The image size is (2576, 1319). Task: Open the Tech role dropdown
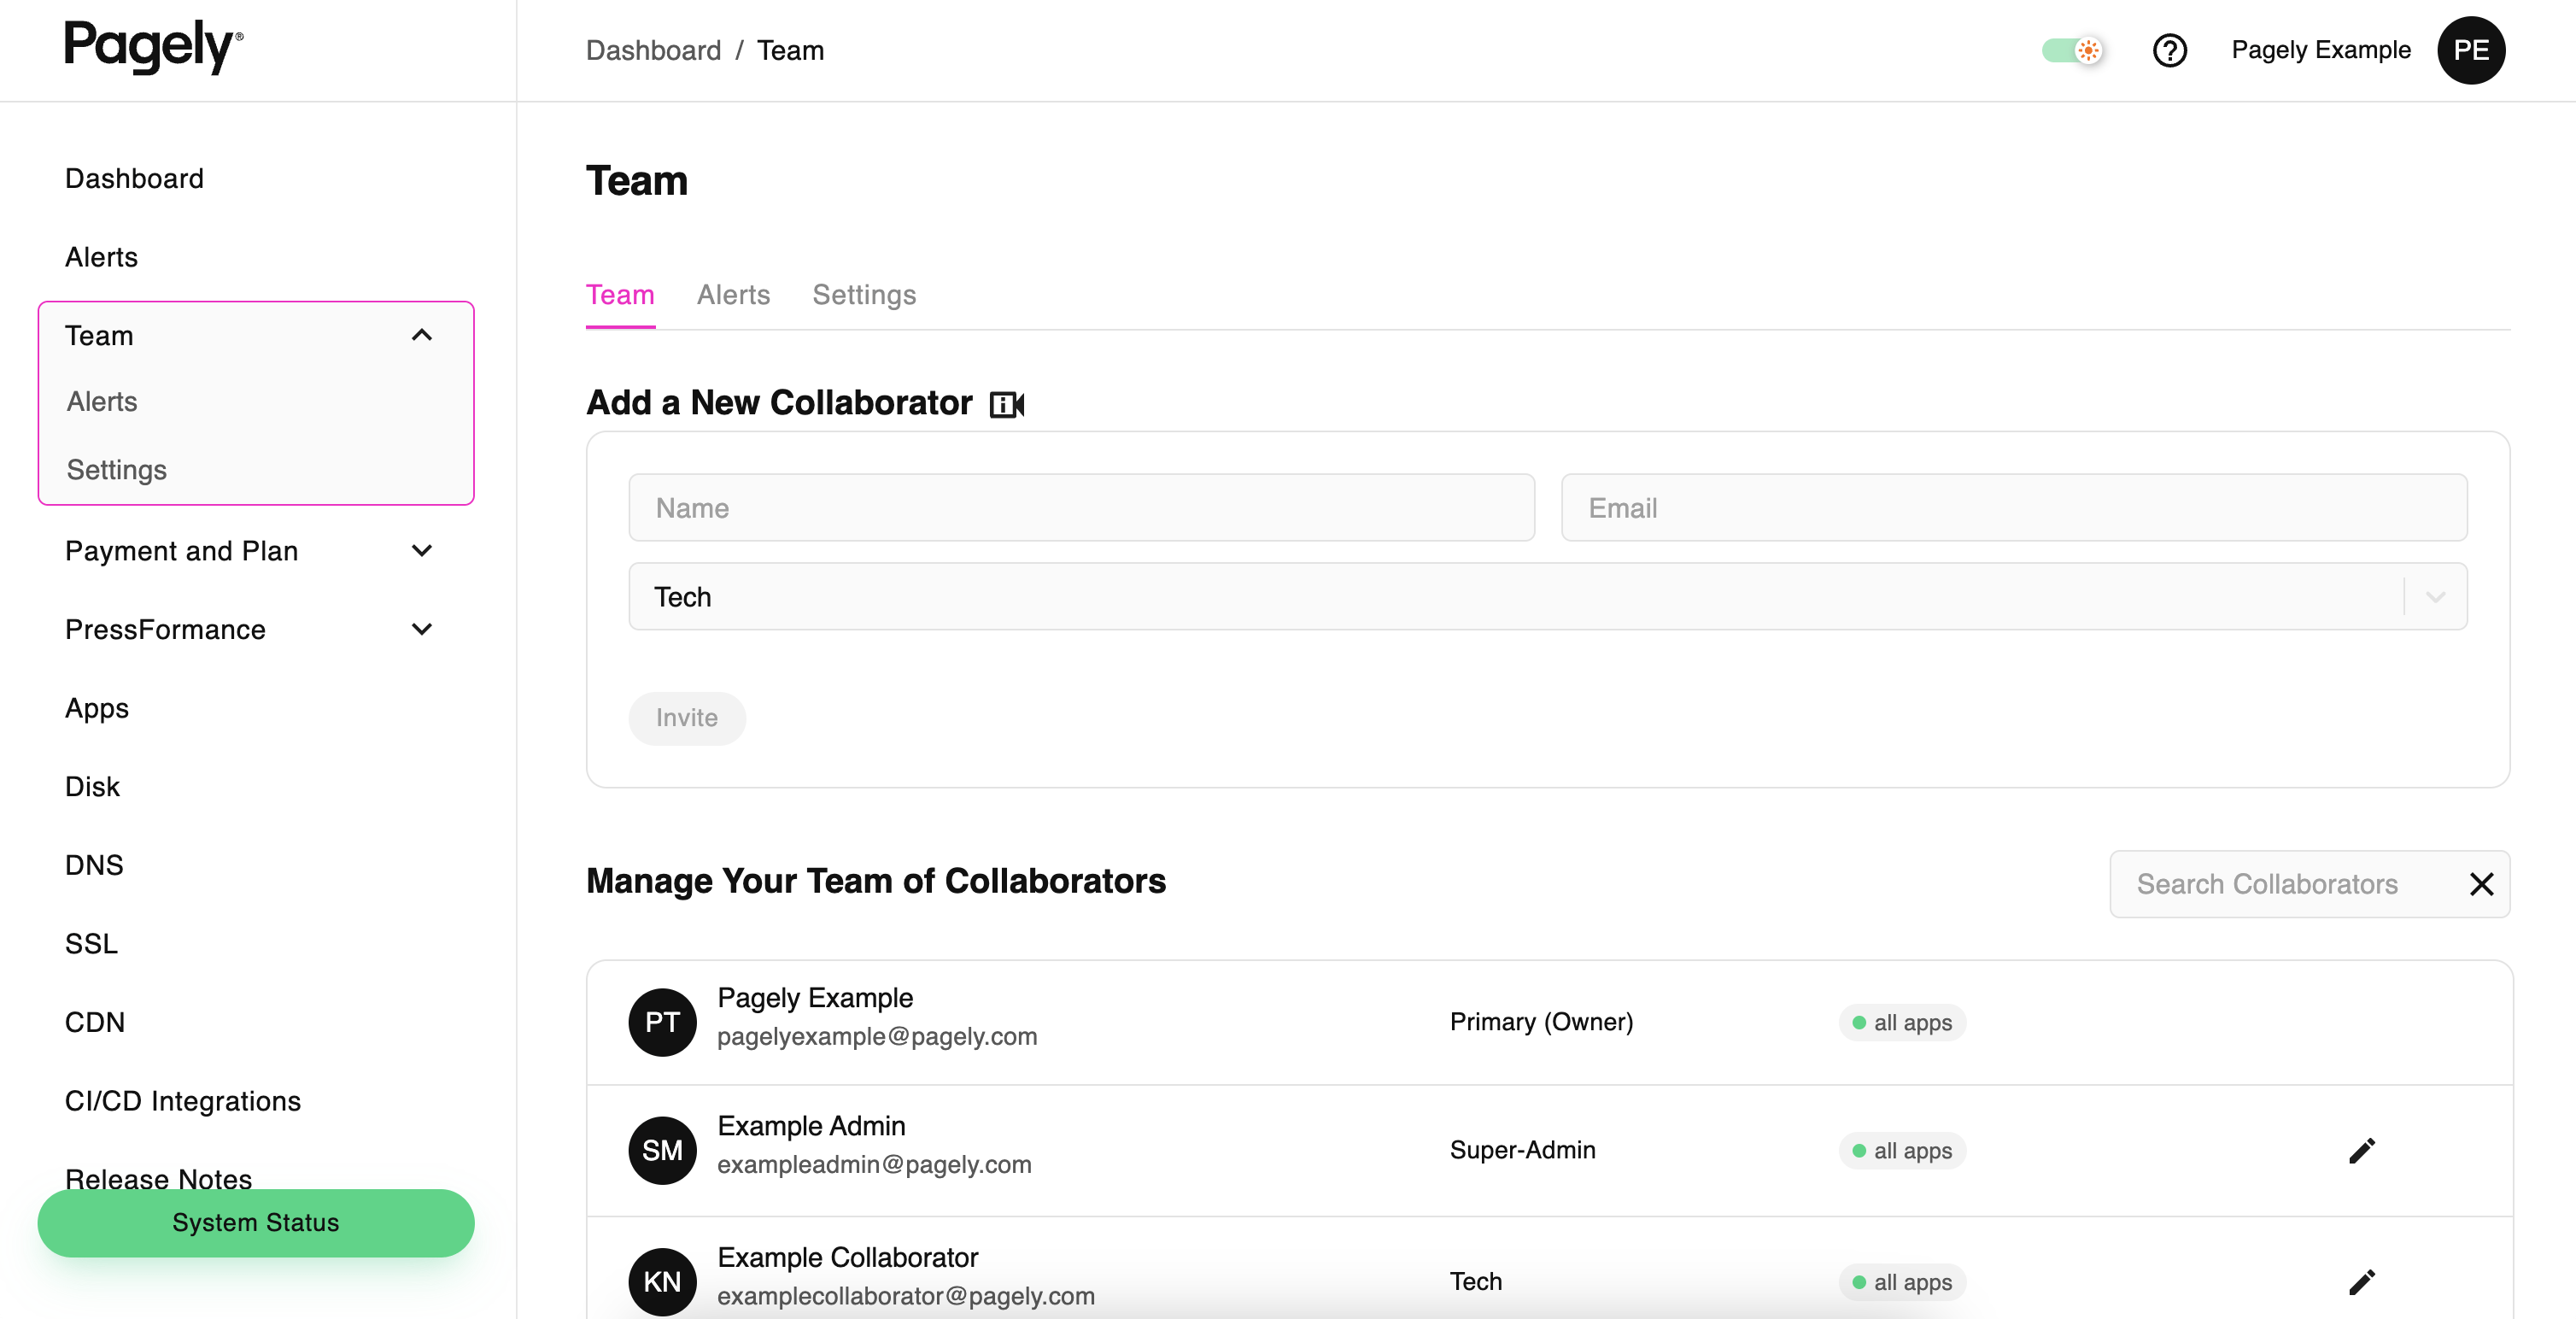coord(1547,597)
